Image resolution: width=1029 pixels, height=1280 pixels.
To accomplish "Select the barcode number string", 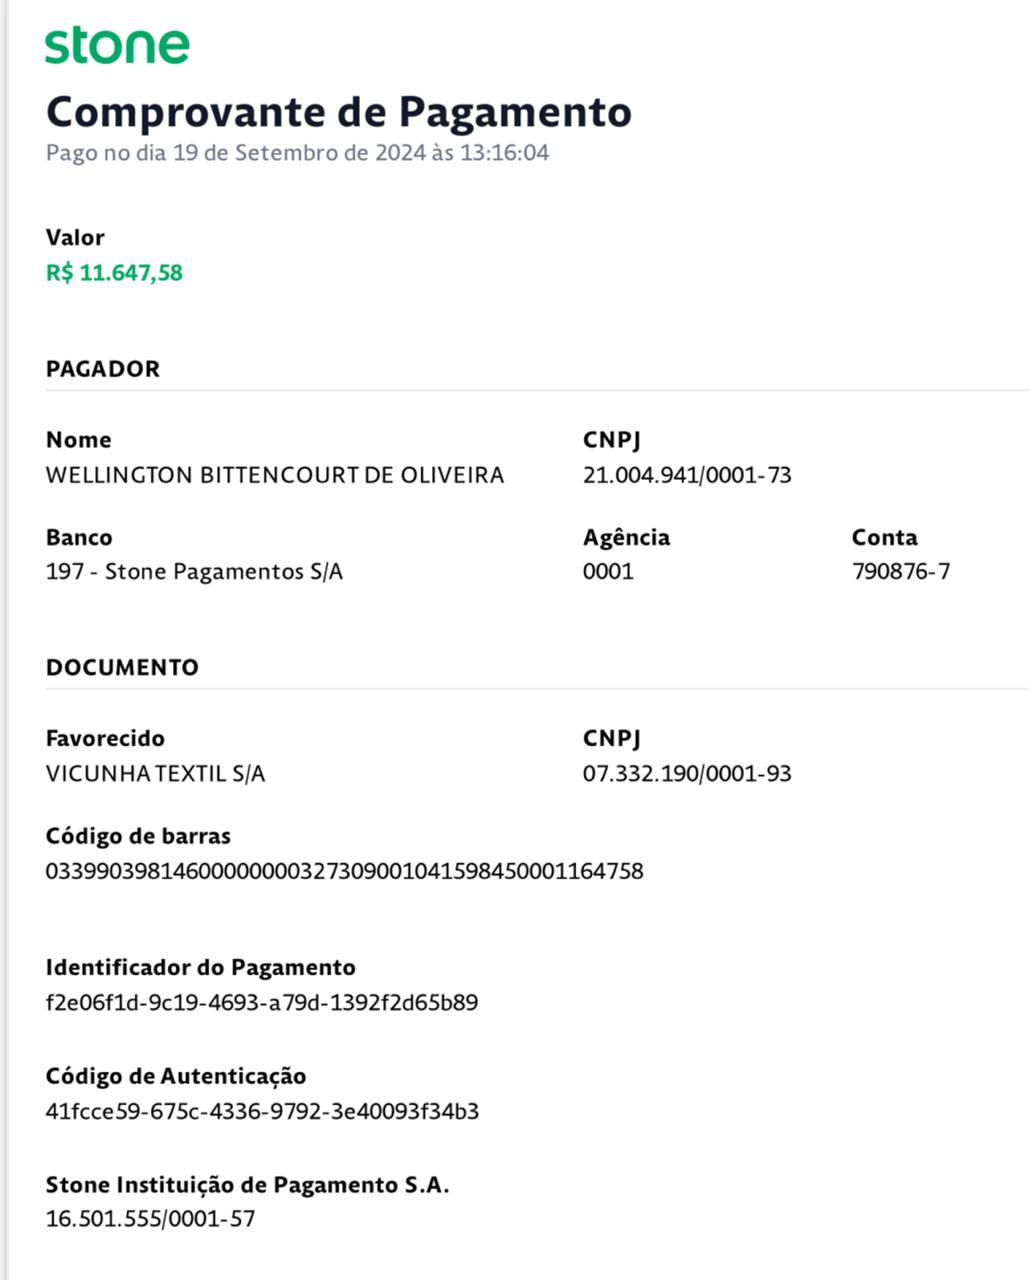I will pyautogui.click(x=344, y=871).
